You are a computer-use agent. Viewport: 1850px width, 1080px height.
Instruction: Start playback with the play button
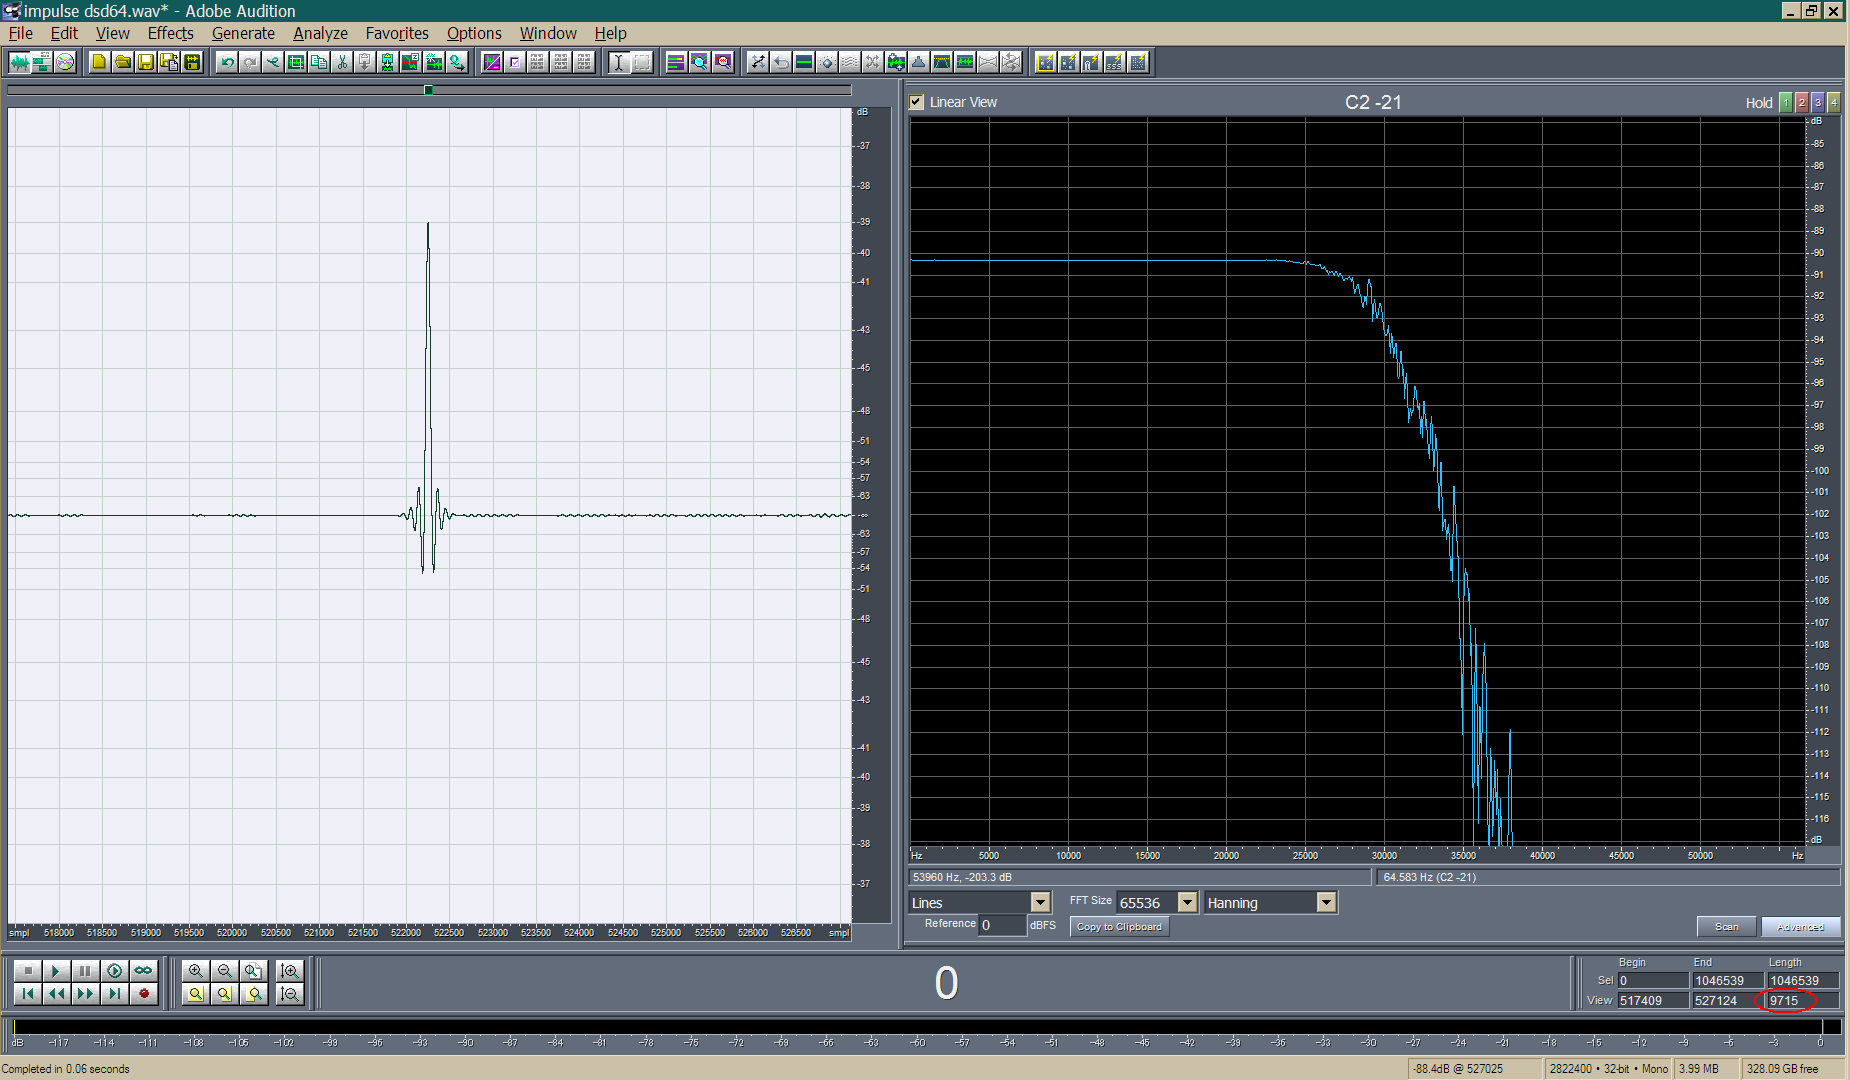[x=56, y=971]
